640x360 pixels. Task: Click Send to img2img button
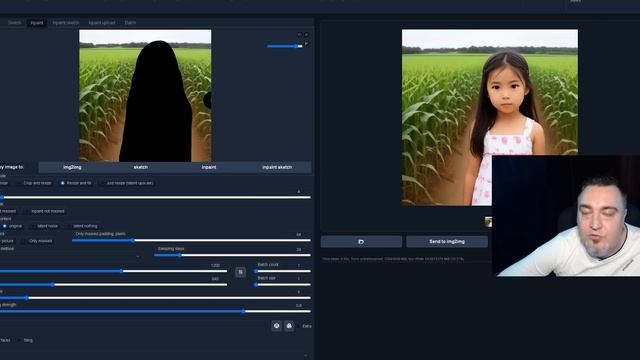click(x=447, y=242)
